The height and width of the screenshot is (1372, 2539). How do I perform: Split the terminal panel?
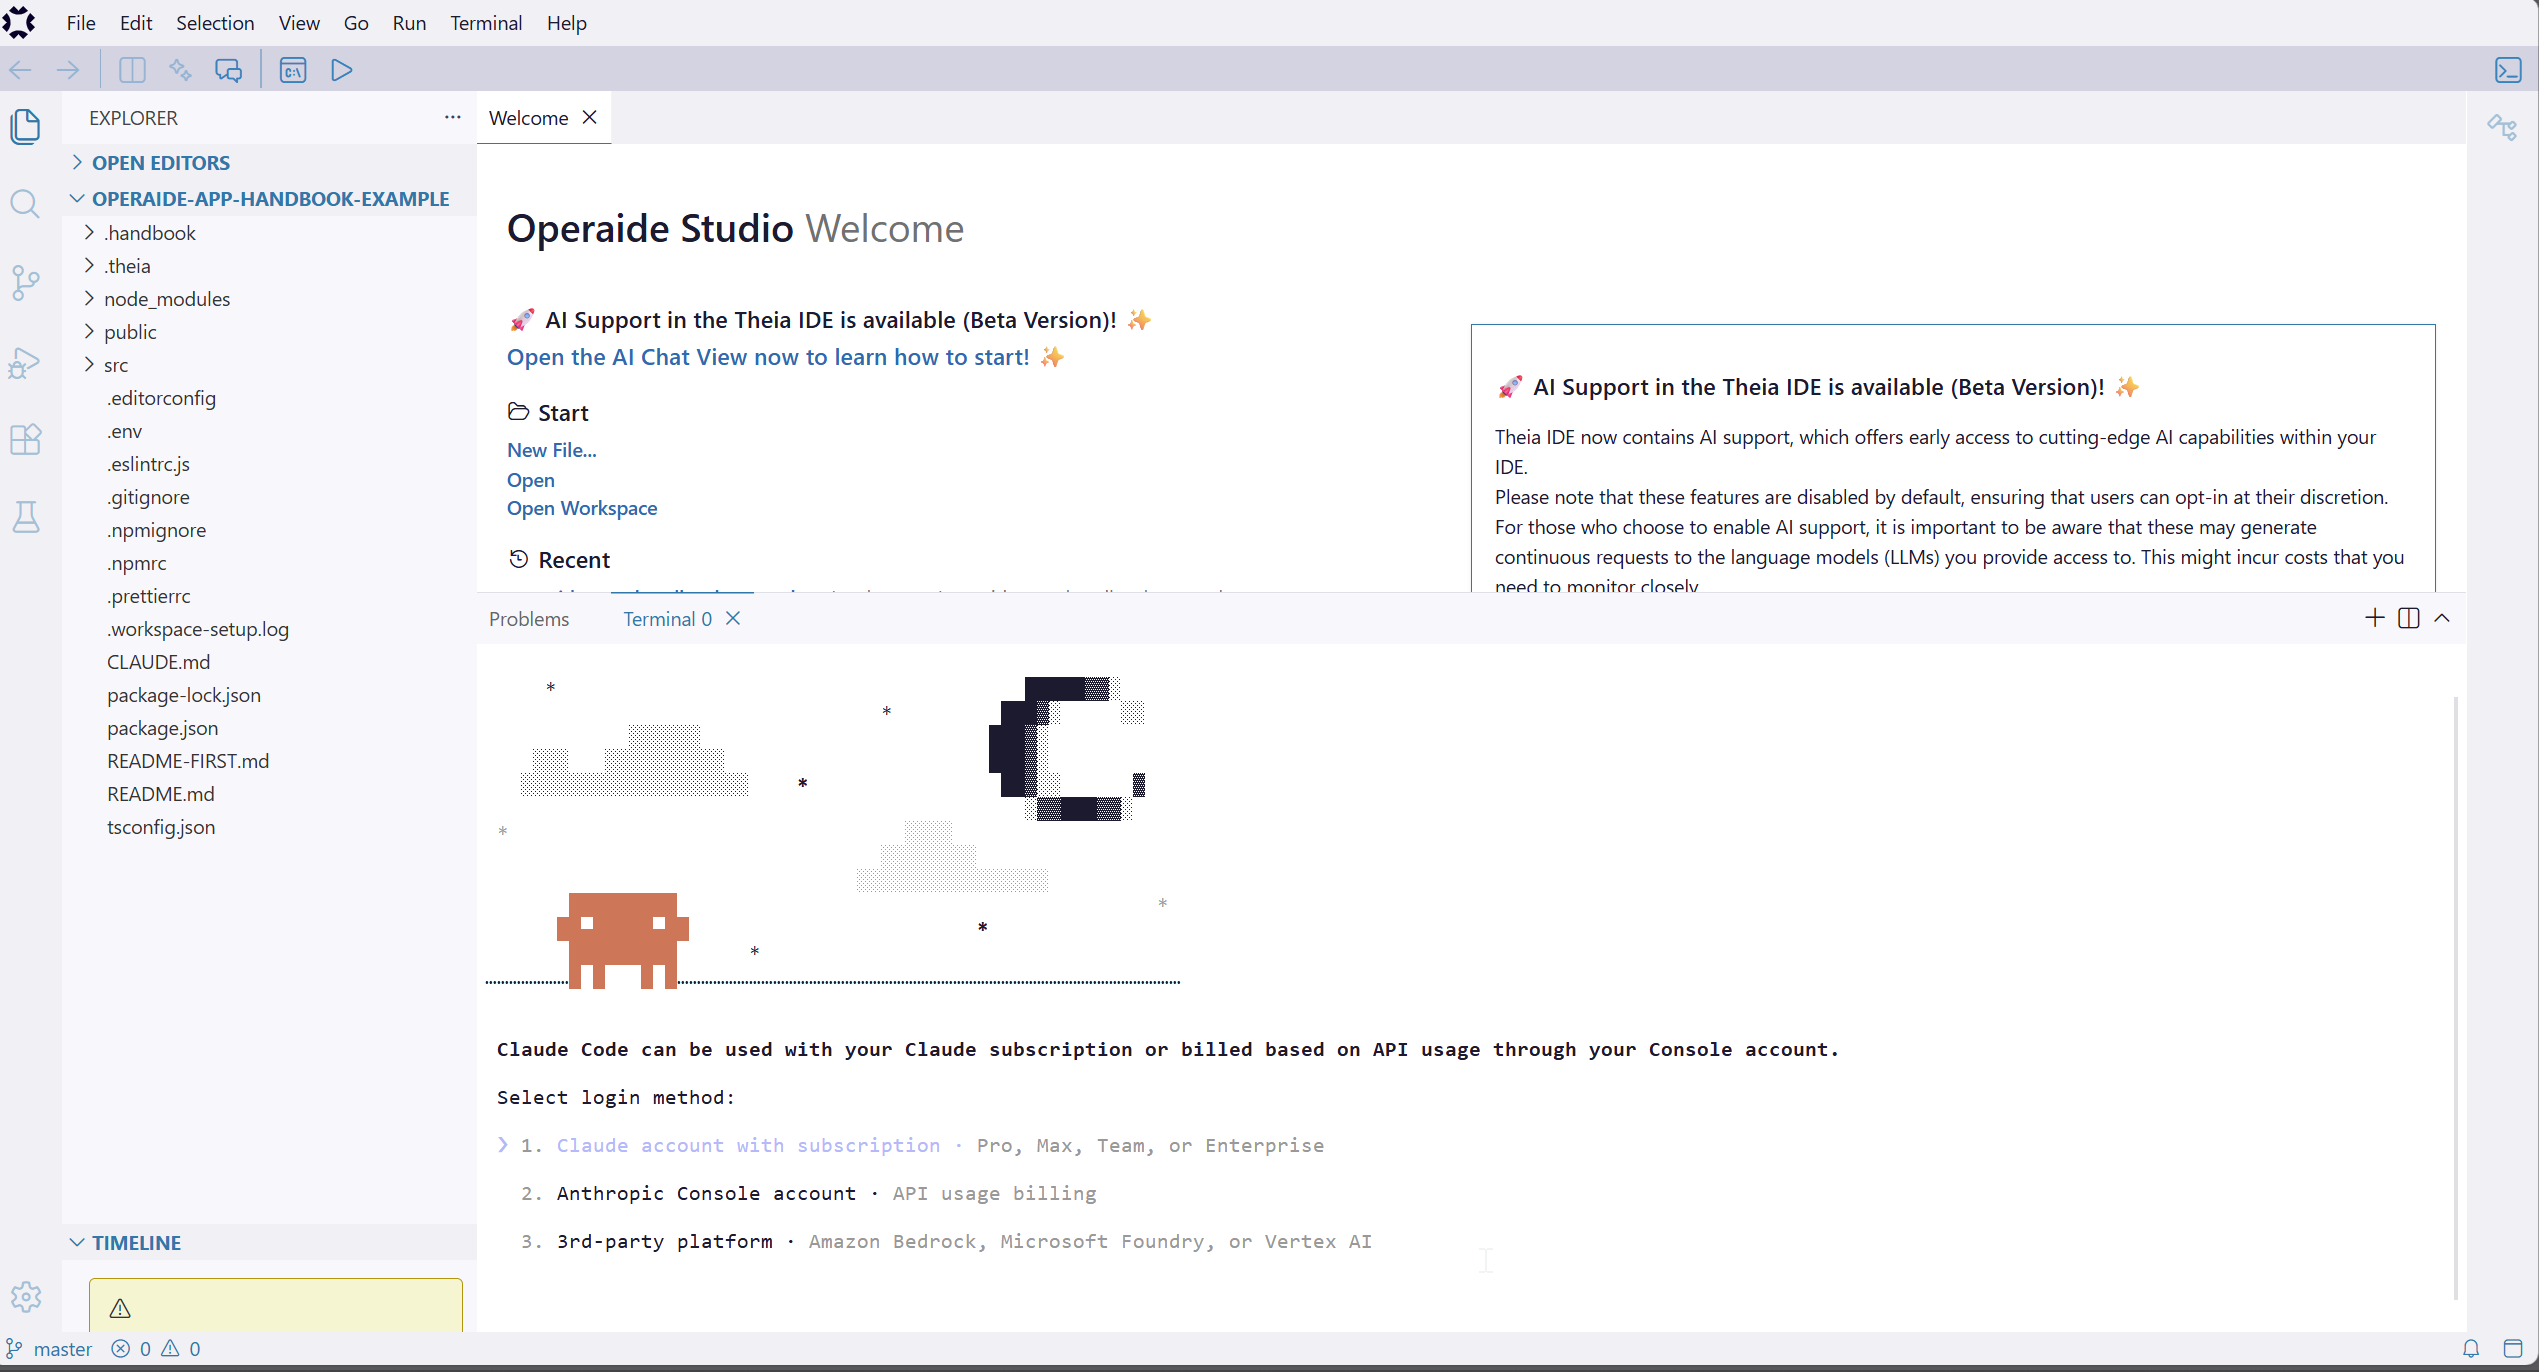click(x=2409, y=618)
